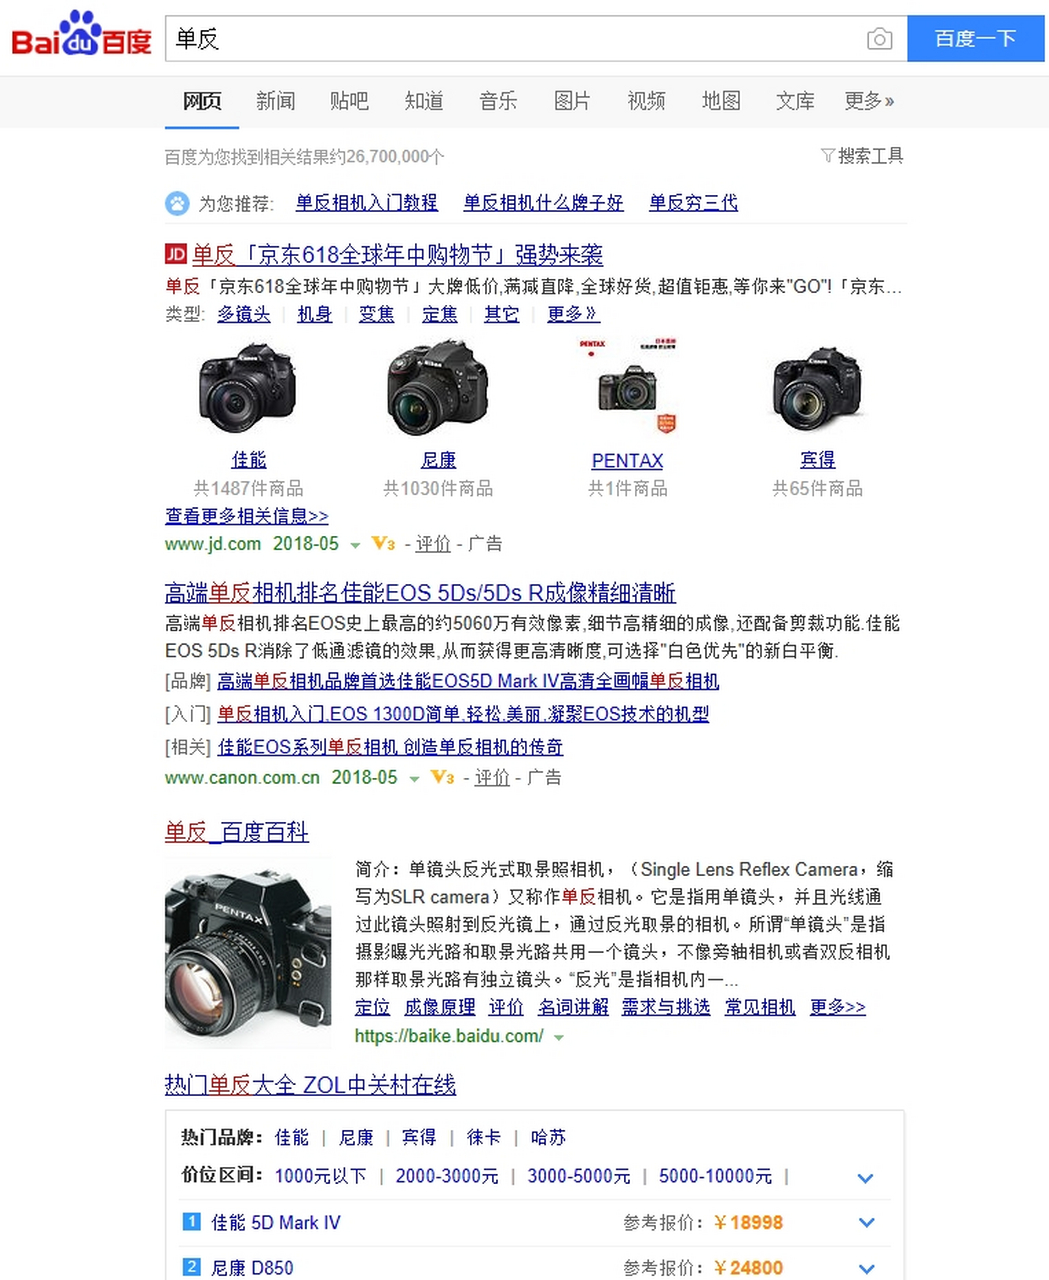The height and width of the screenshot is (1280, 1049).
Task: Click the JD red logo icon
Action: (176, 254)
